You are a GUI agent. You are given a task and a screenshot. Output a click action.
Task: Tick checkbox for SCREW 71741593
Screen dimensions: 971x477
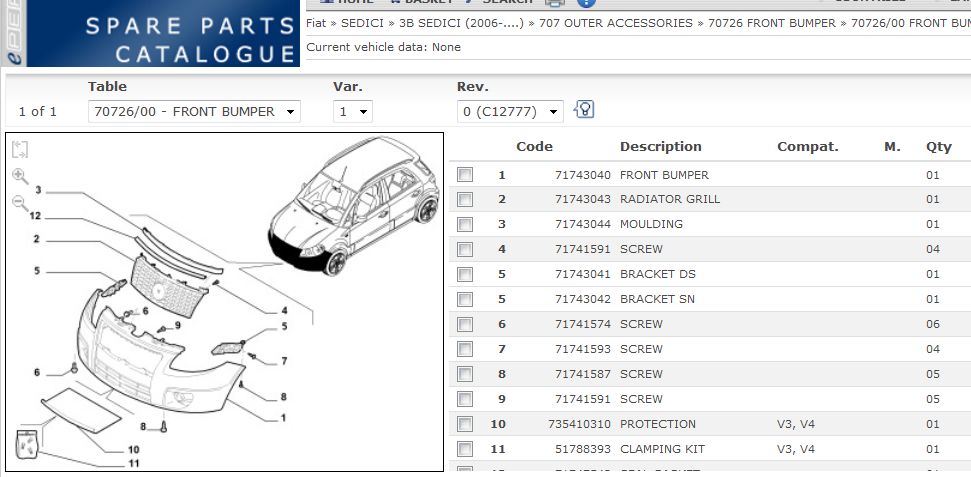465,349
